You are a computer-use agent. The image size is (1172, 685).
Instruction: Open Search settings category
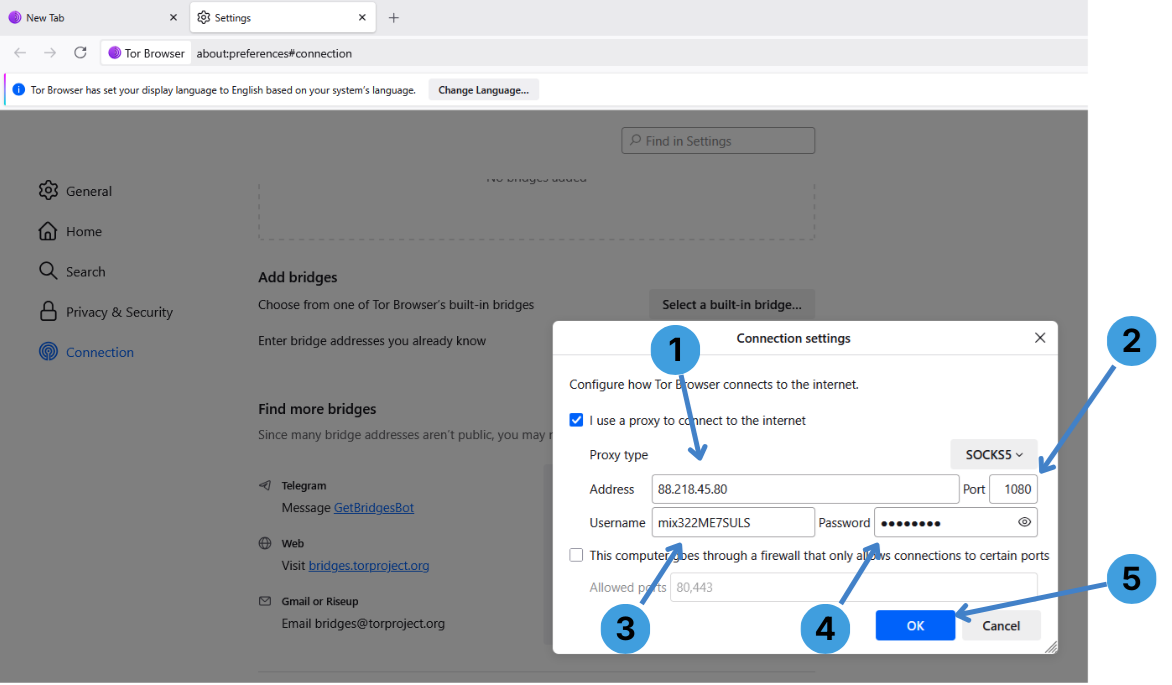72,271
